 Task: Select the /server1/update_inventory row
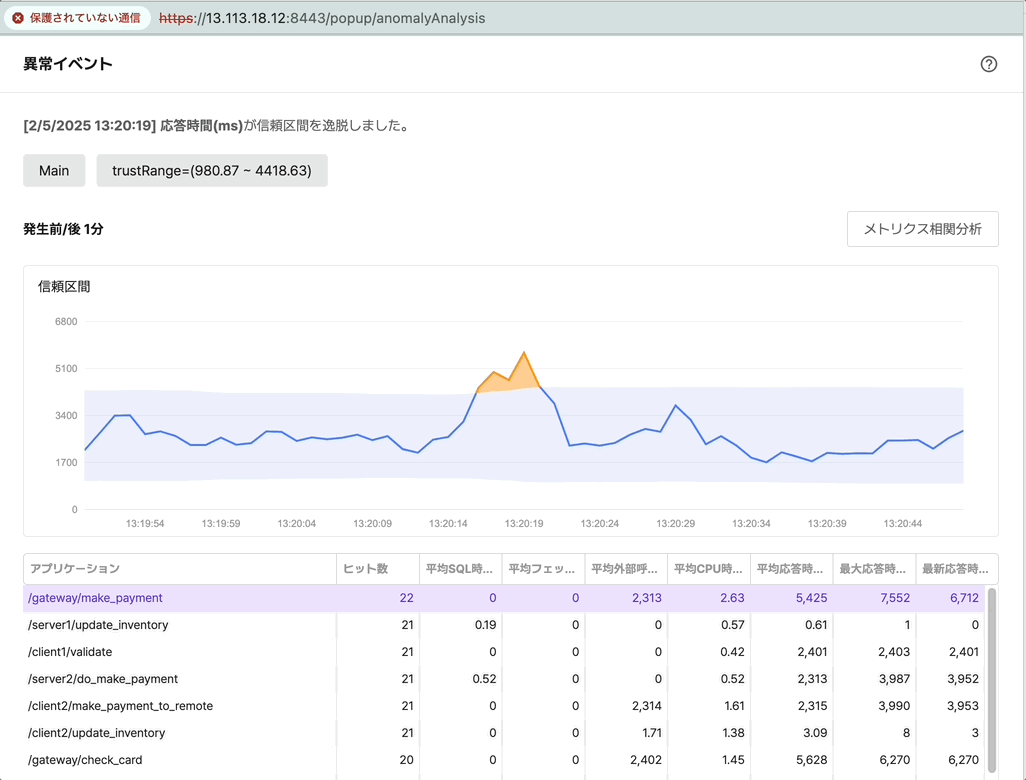click(98, 625)
